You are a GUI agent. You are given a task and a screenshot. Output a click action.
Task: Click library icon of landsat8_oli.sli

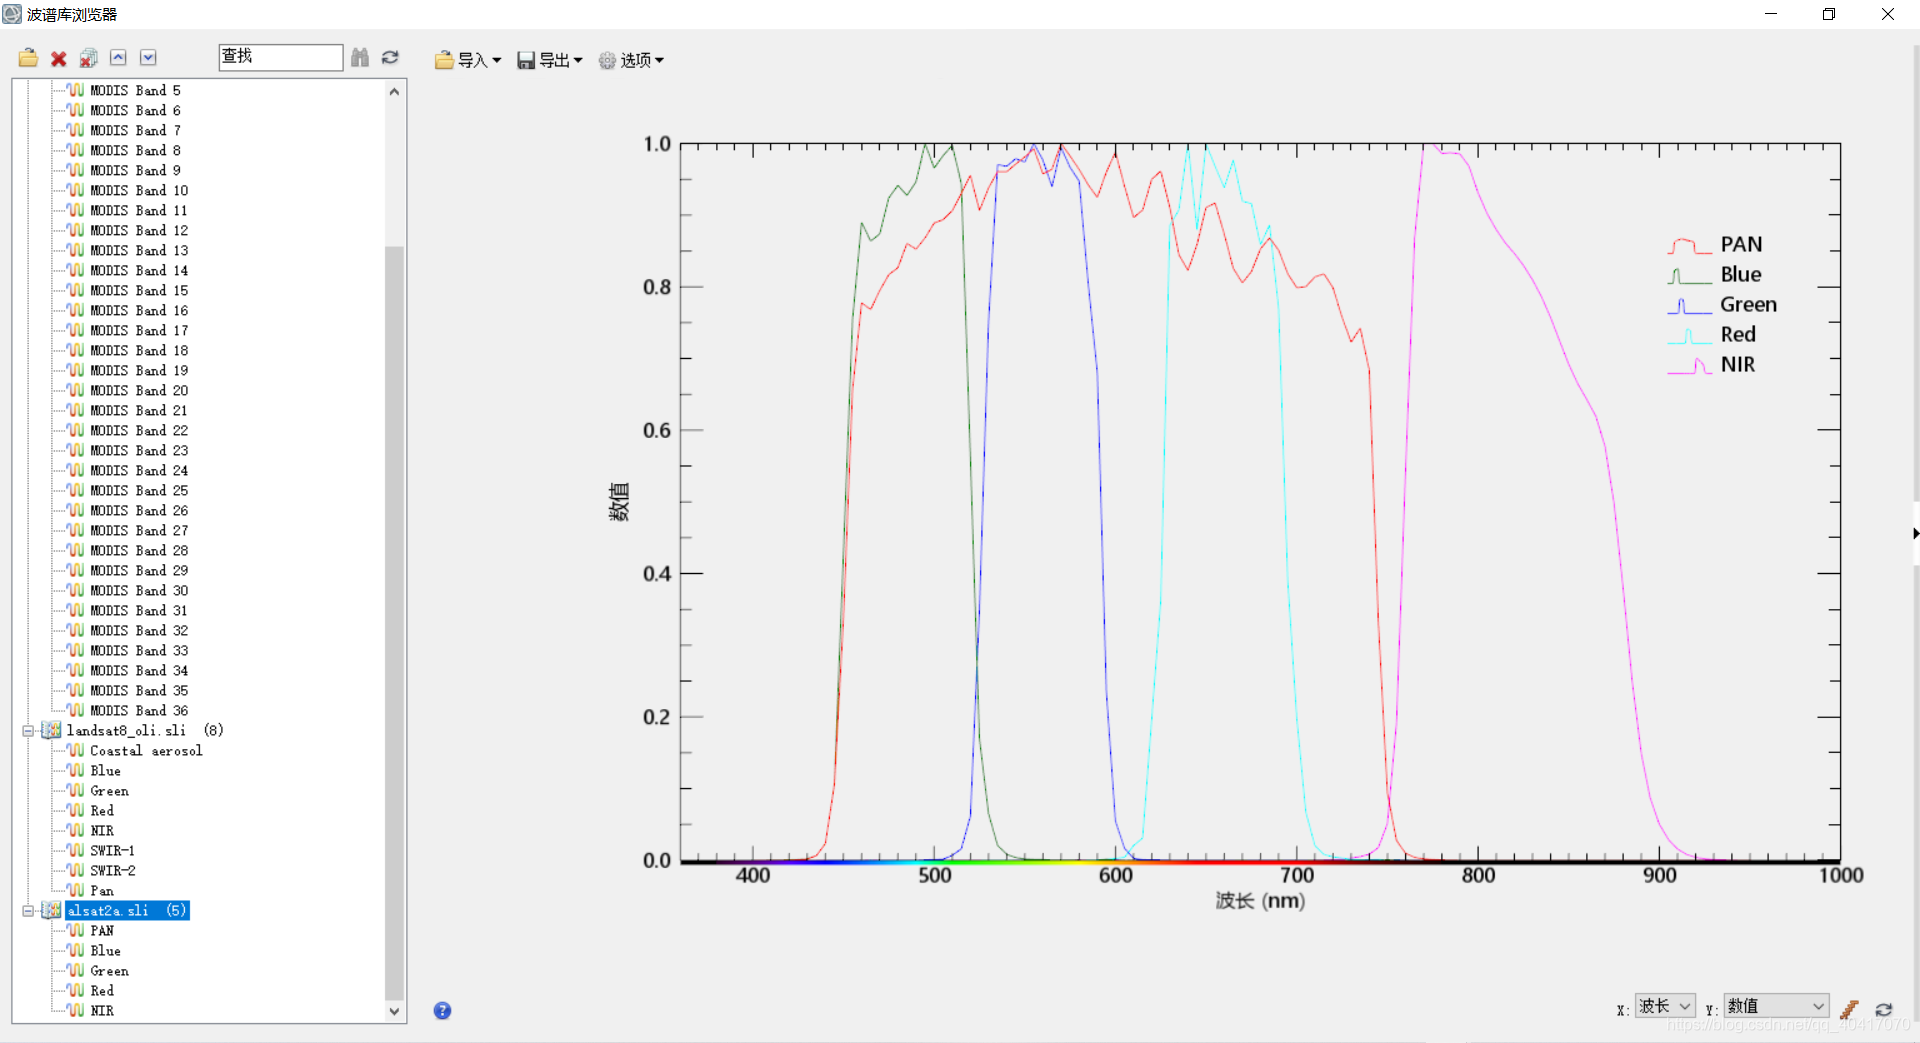click(x=51, y=730)
